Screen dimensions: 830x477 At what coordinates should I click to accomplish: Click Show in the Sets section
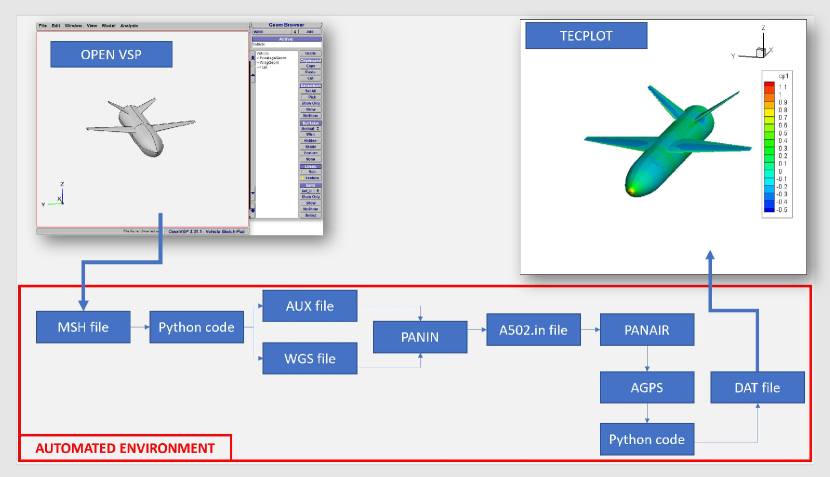(310, 203)
